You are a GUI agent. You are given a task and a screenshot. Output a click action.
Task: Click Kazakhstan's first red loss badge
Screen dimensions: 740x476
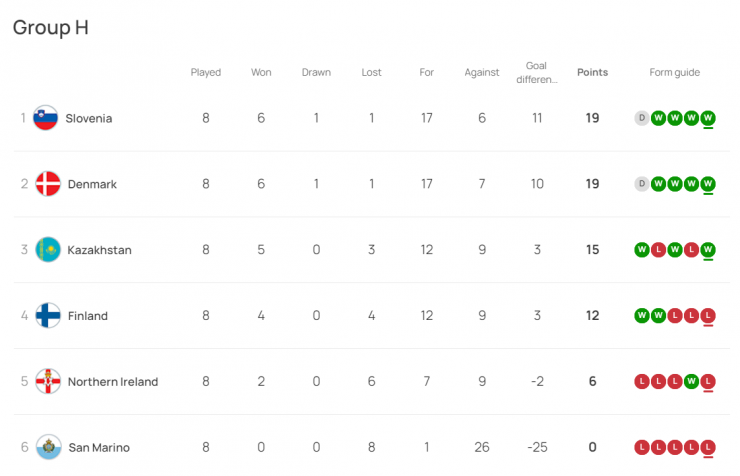[658, 250]
